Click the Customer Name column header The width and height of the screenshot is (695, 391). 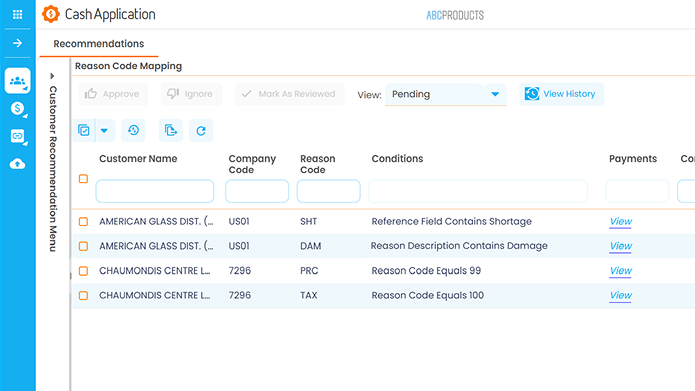click(x=138, y=159)
